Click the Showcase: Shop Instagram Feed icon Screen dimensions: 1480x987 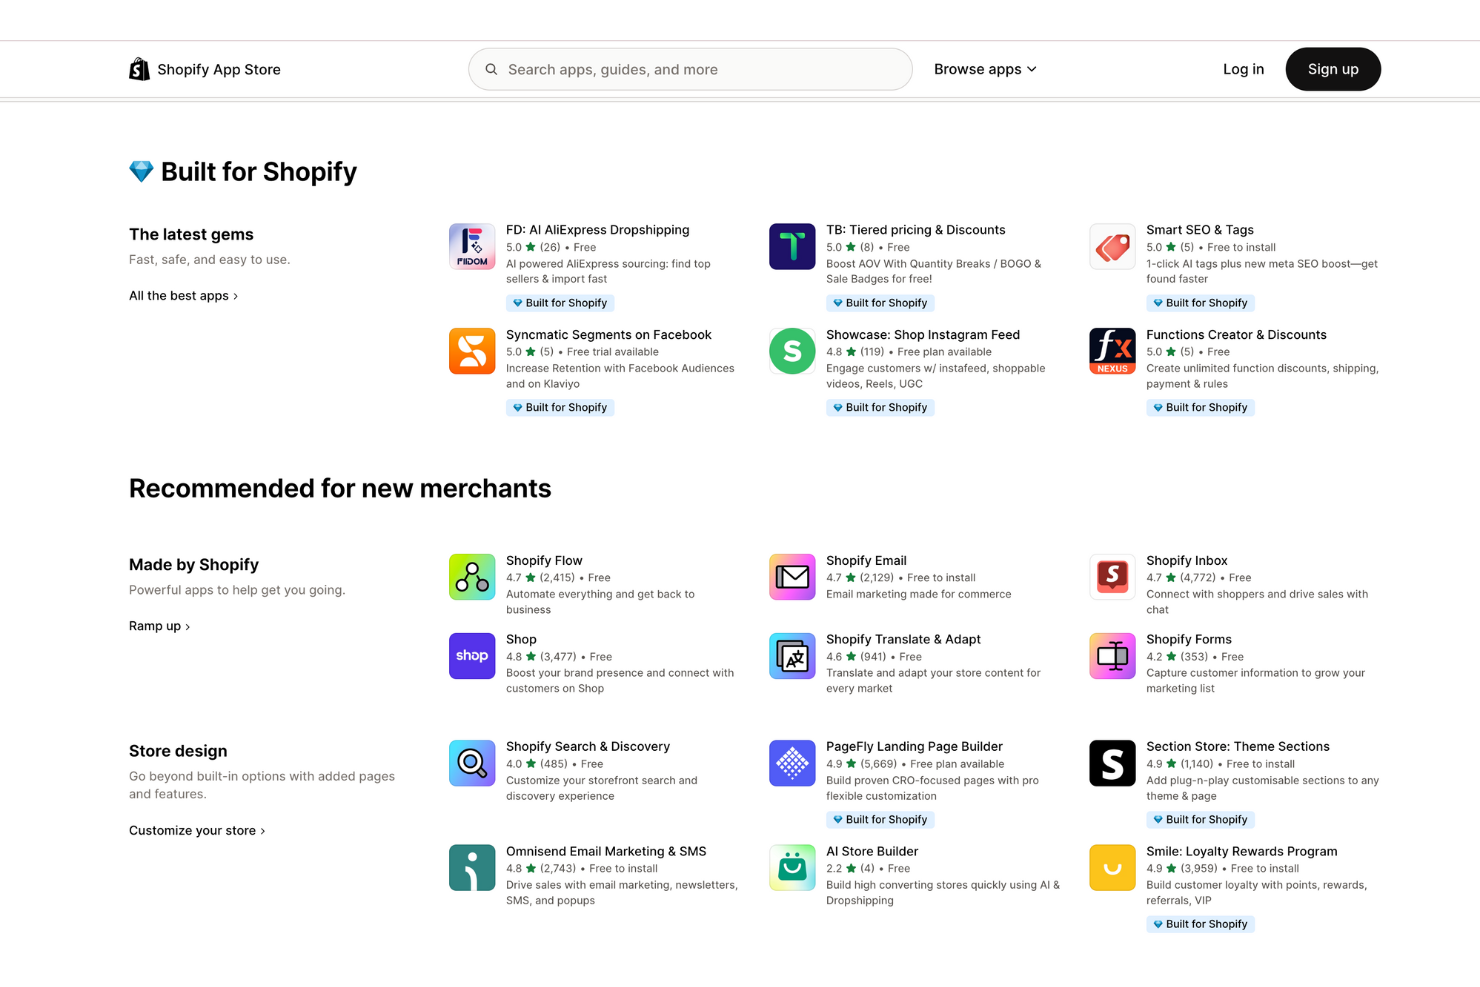click(x=791, y=351)
